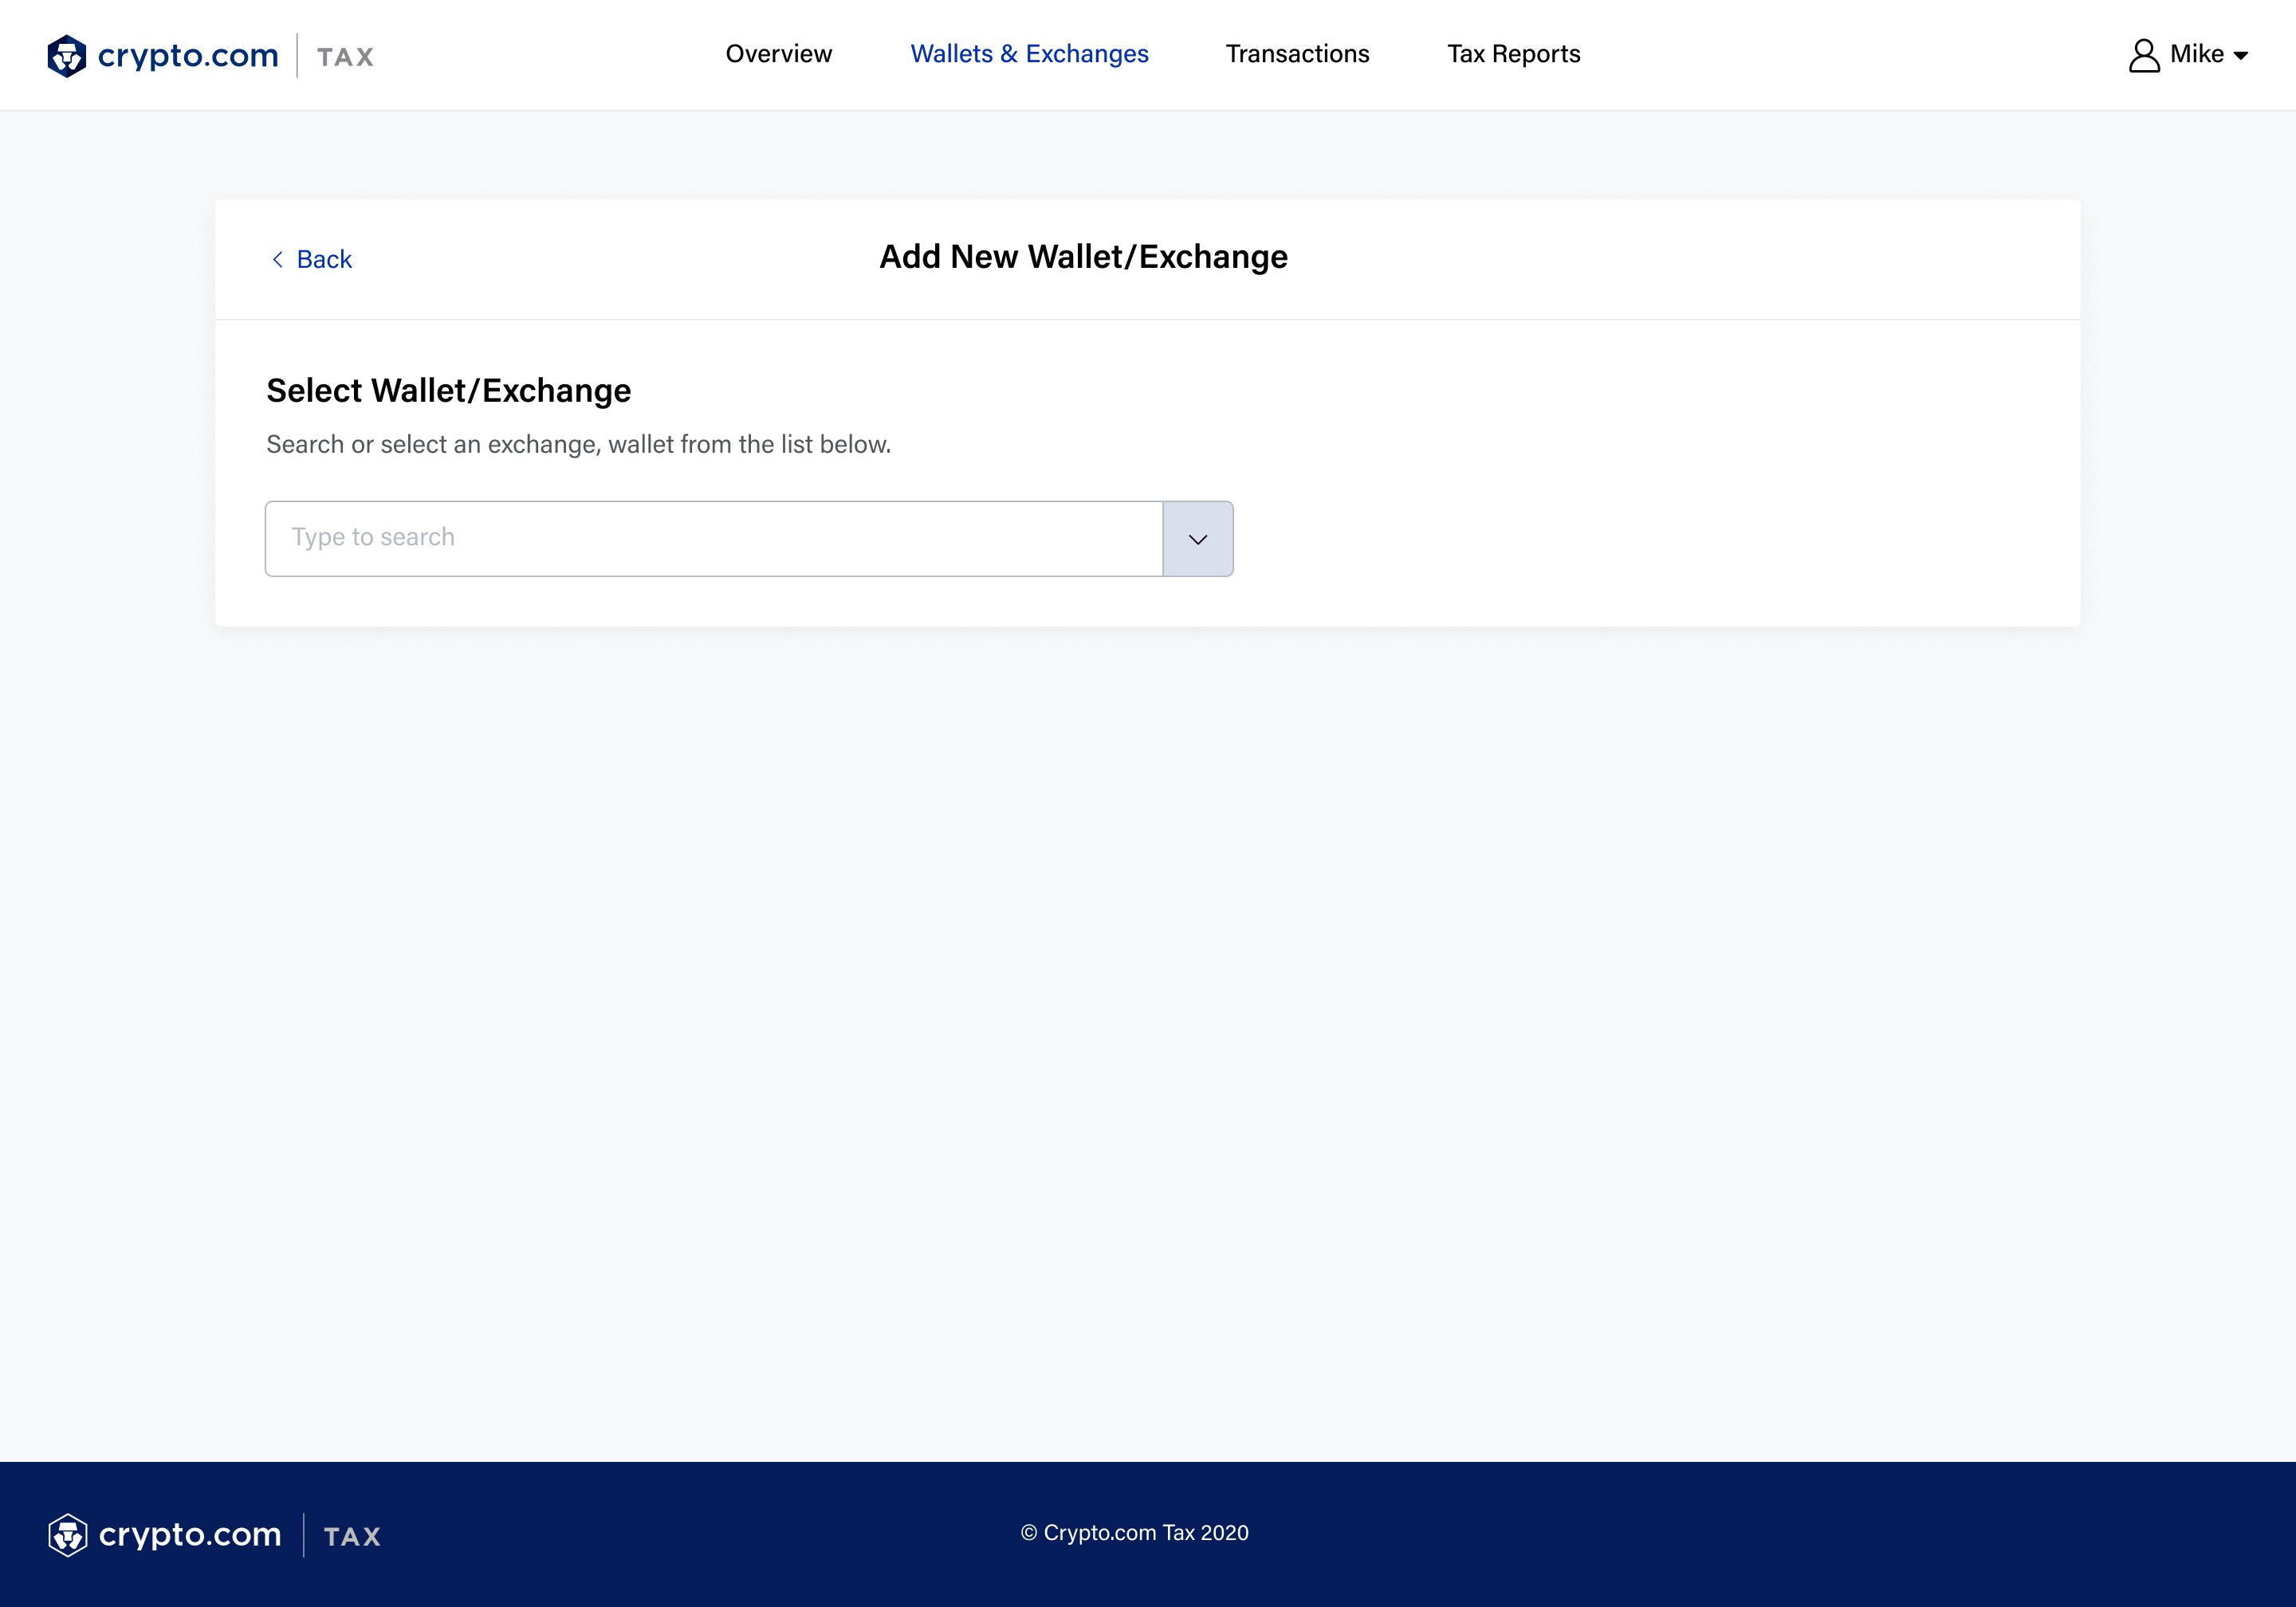Click the footer TAX label
This screenshot has width=2296, height=1607.
pos(352,1537)
